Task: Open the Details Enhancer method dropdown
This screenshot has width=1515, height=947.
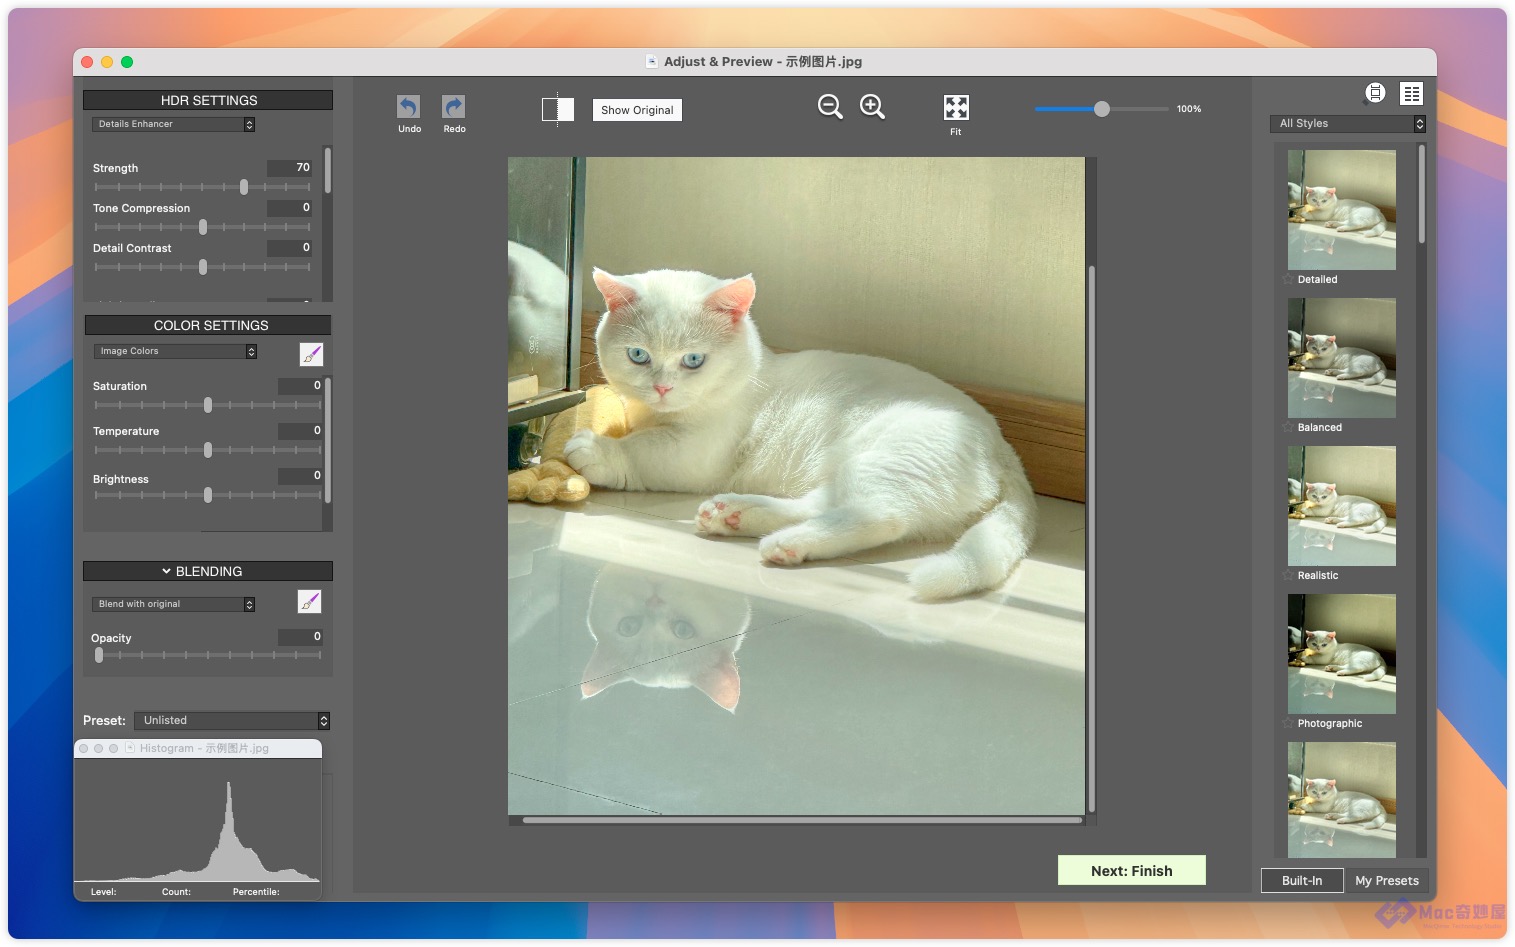Action: [174, 124]
